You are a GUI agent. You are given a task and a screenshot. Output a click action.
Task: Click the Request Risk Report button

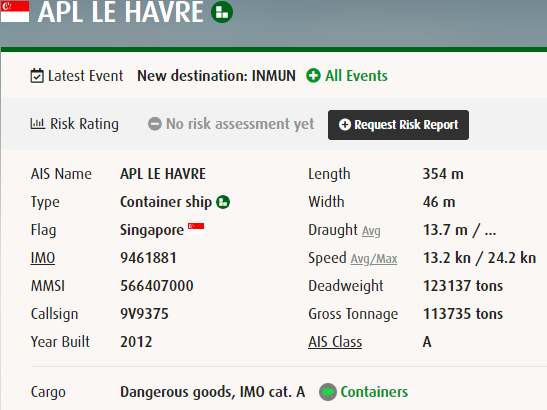point(398,125)
